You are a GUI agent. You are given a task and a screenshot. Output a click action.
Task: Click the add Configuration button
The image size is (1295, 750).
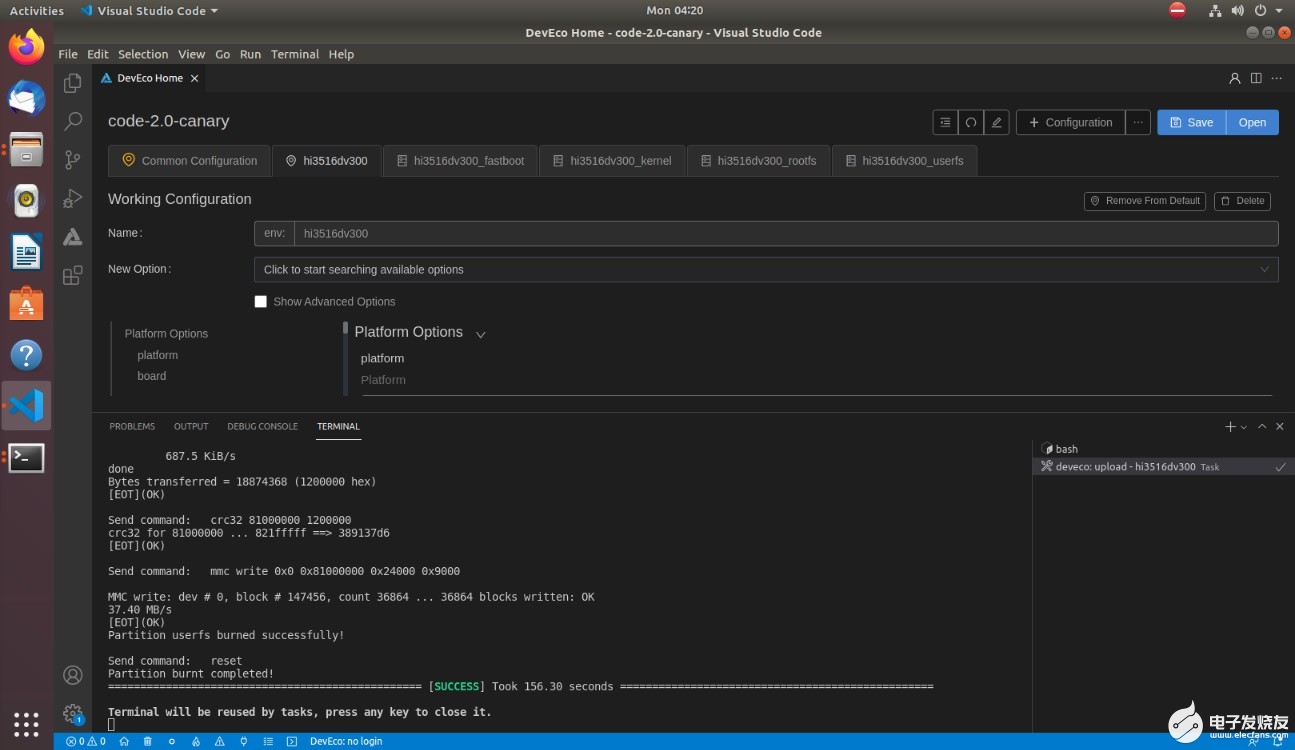click(x=1070, y=122)
